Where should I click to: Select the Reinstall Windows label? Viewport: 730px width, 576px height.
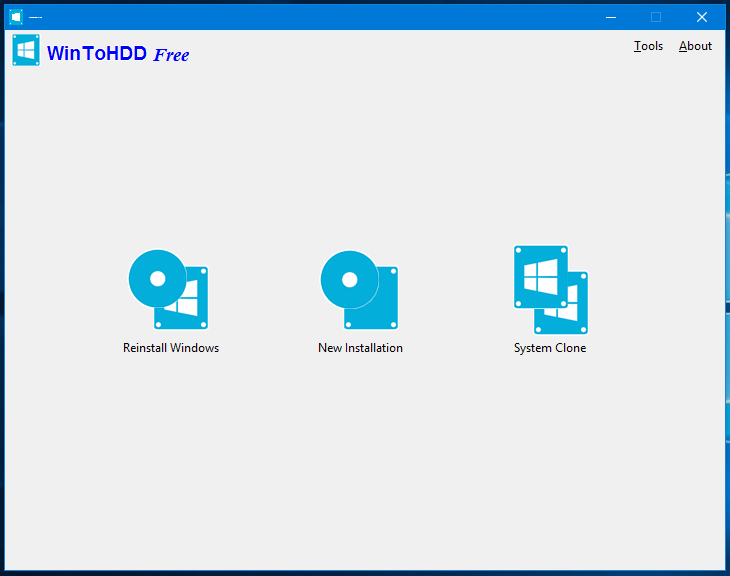[171, 348]
